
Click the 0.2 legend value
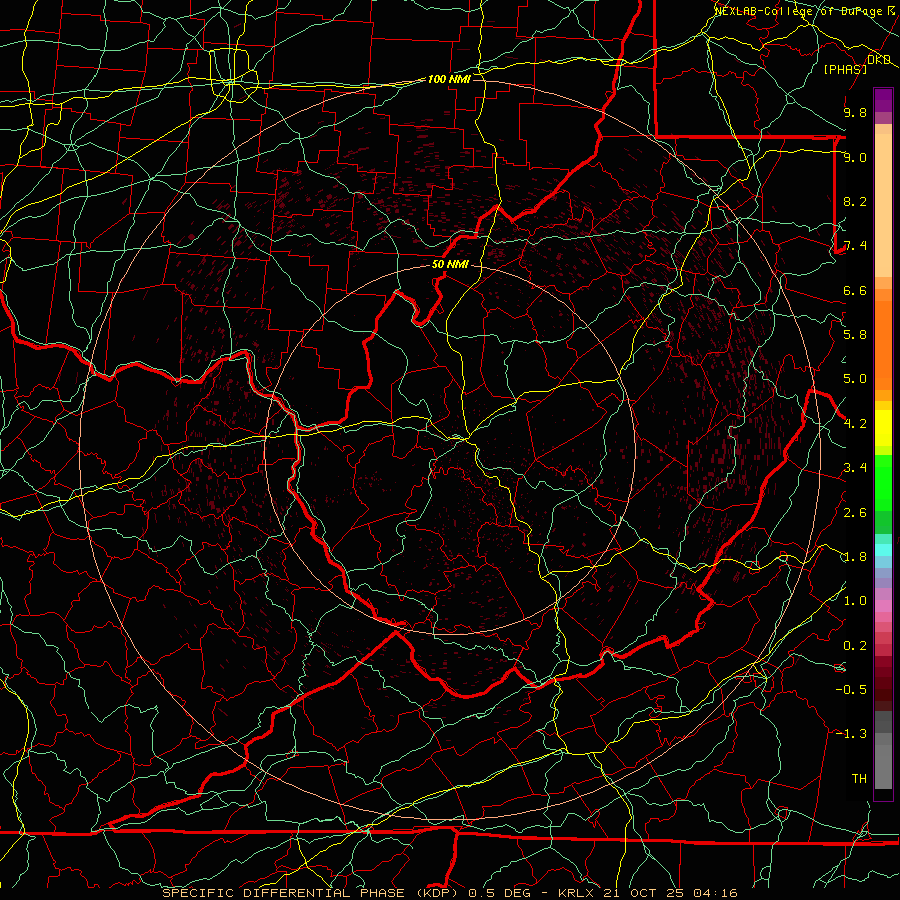click(855, 646)
